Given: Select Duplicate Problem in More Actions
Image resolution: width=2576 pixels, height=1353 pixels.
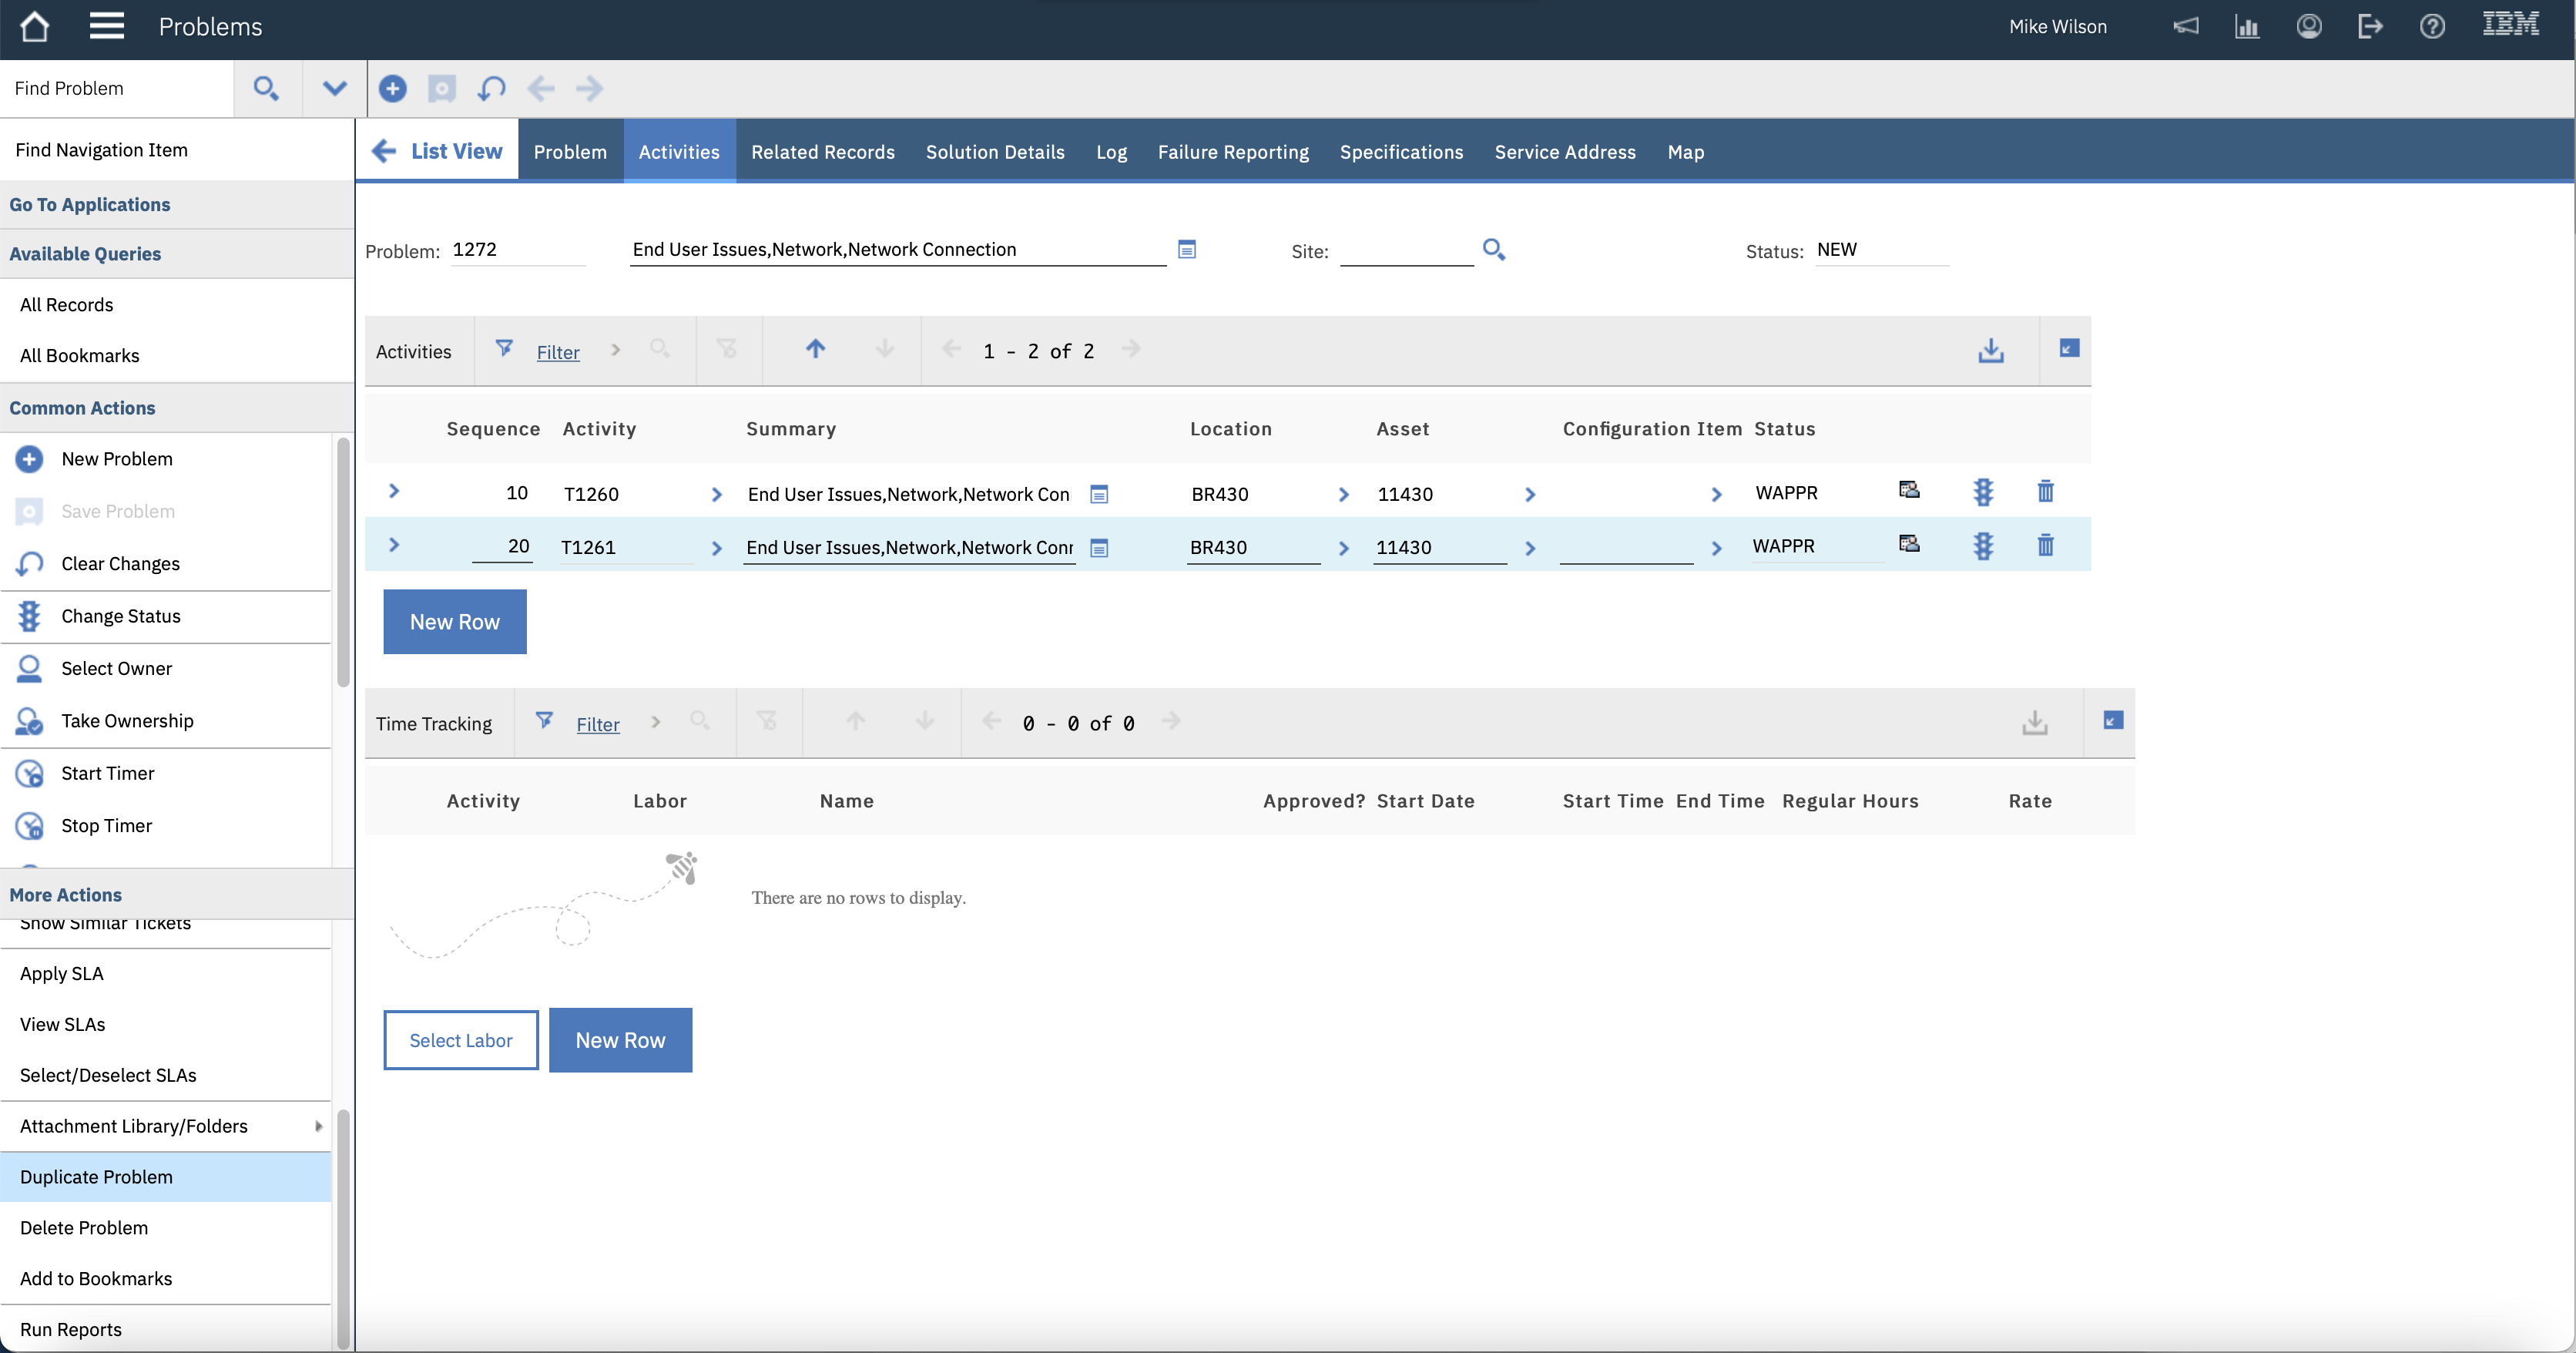Looking at the screenshot, I should pos(96,1177).
